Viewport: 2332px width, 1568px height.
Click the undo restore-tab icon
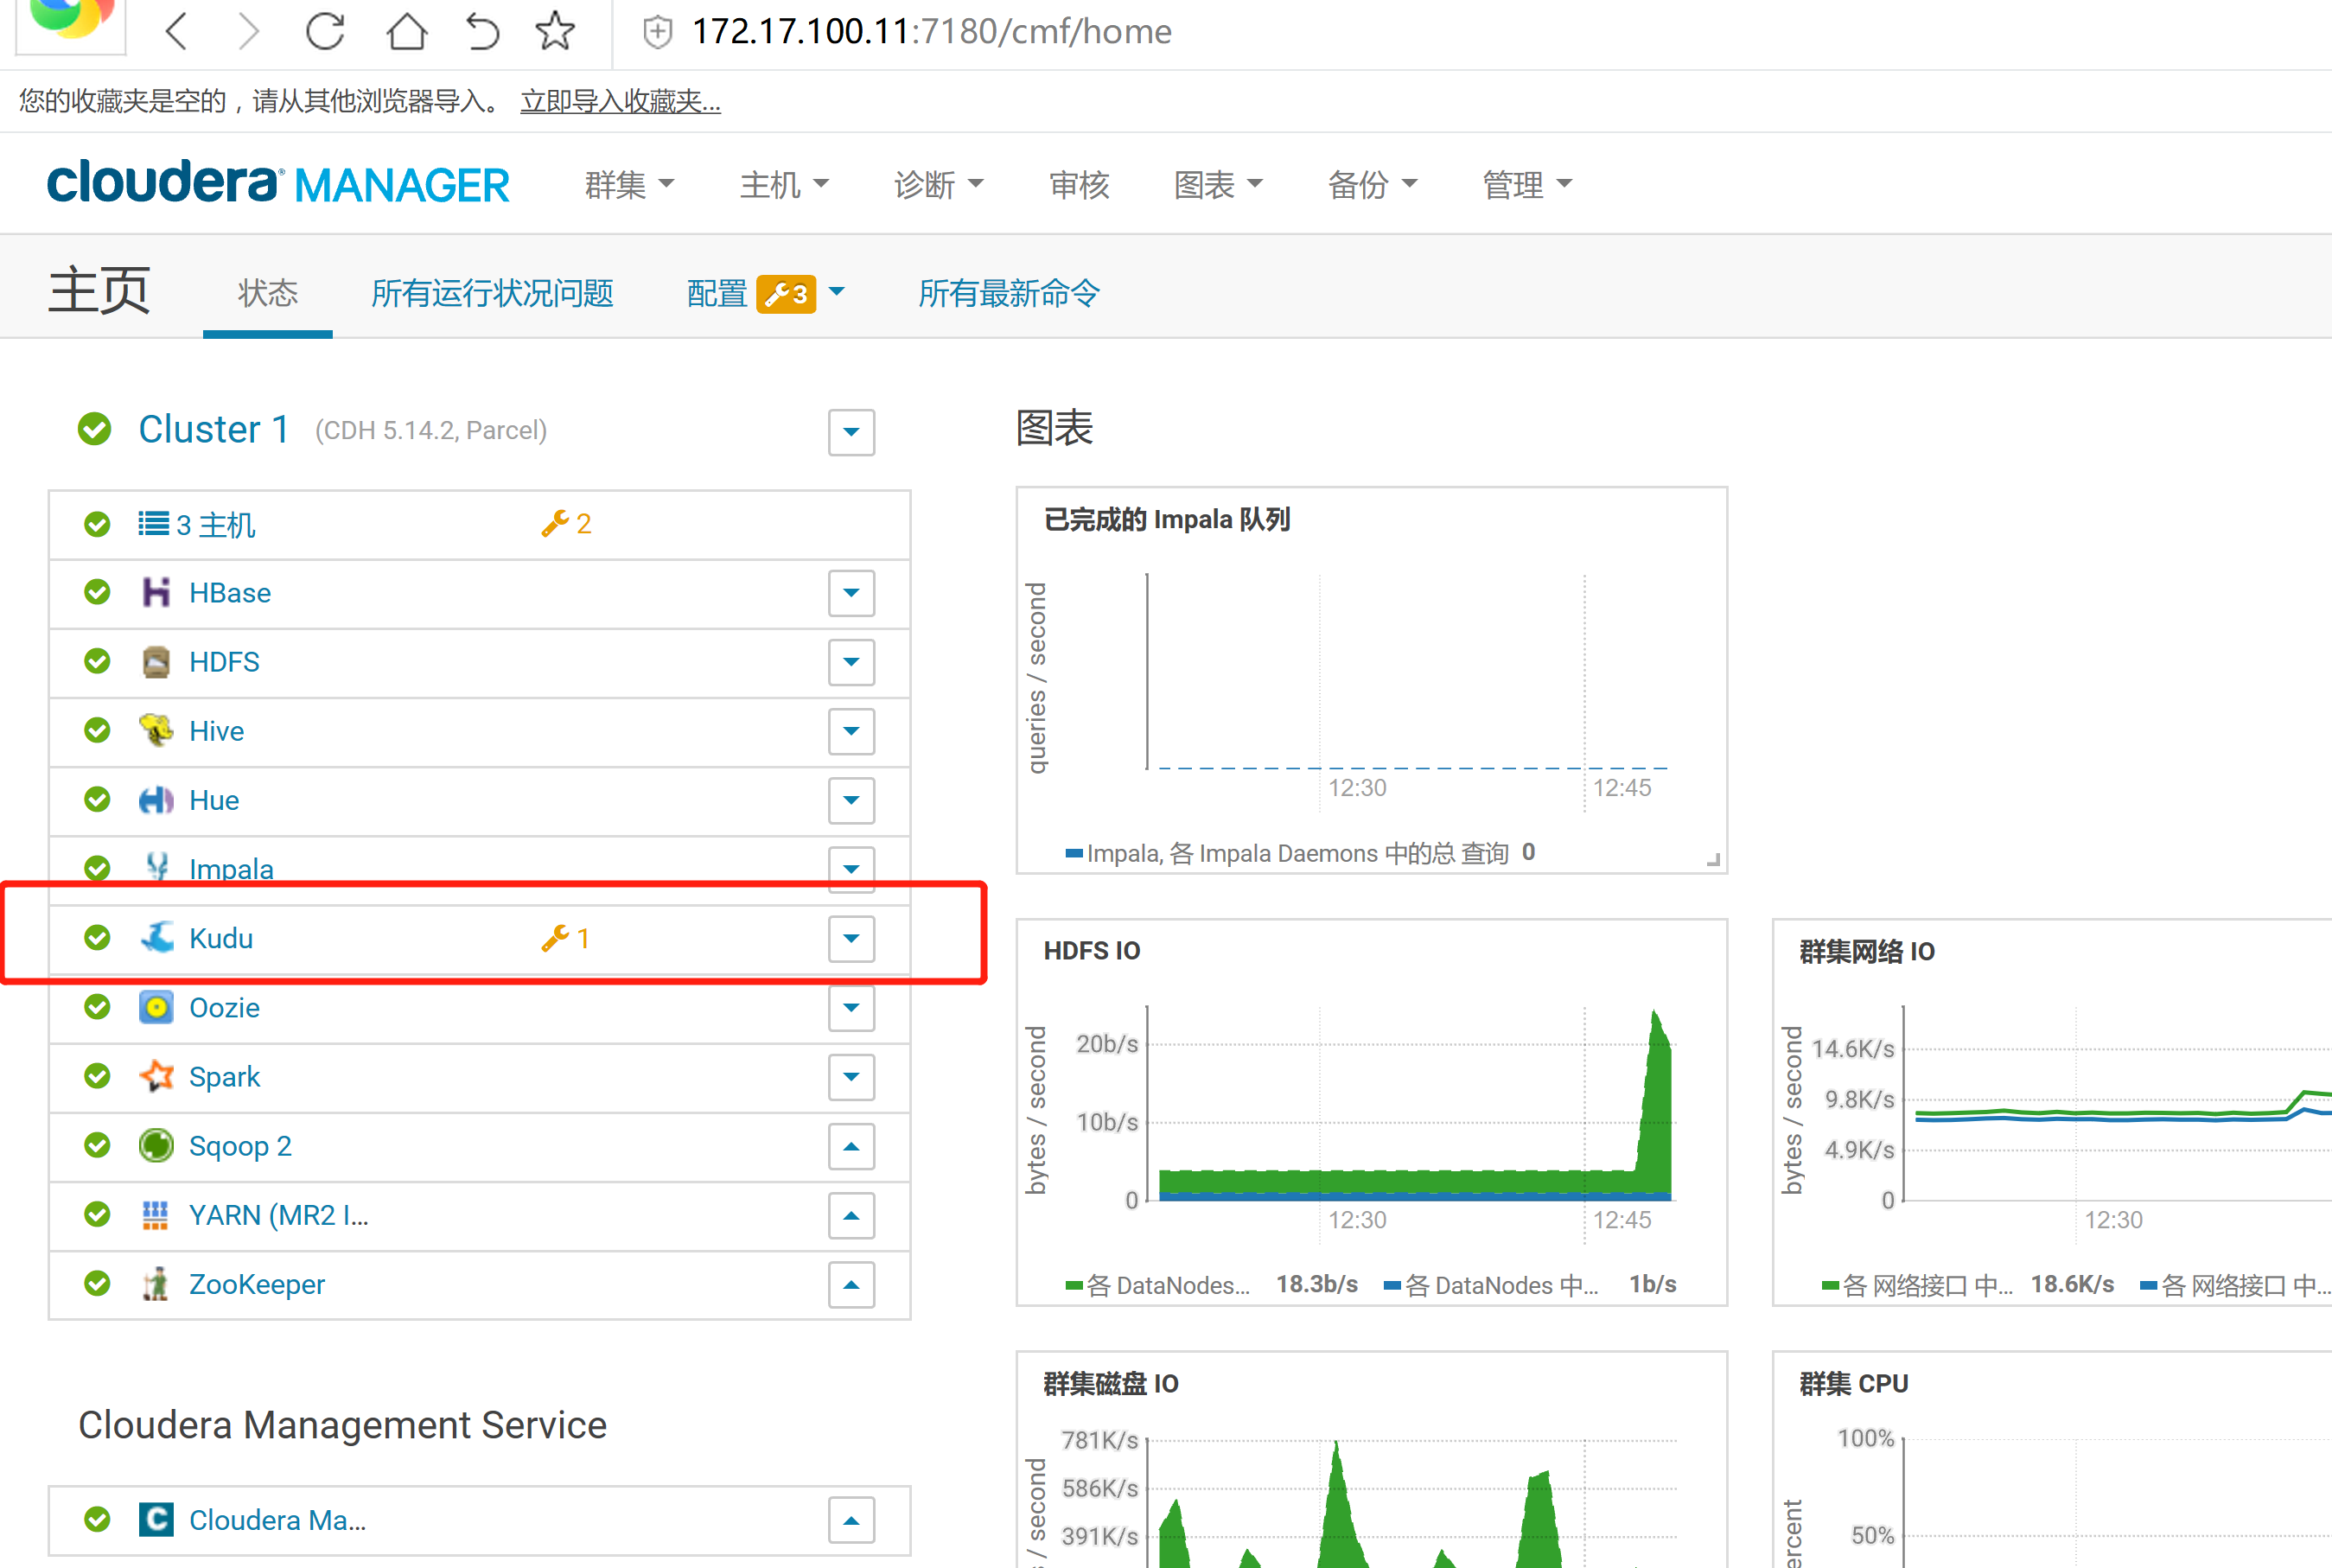(x=482, y=32)
